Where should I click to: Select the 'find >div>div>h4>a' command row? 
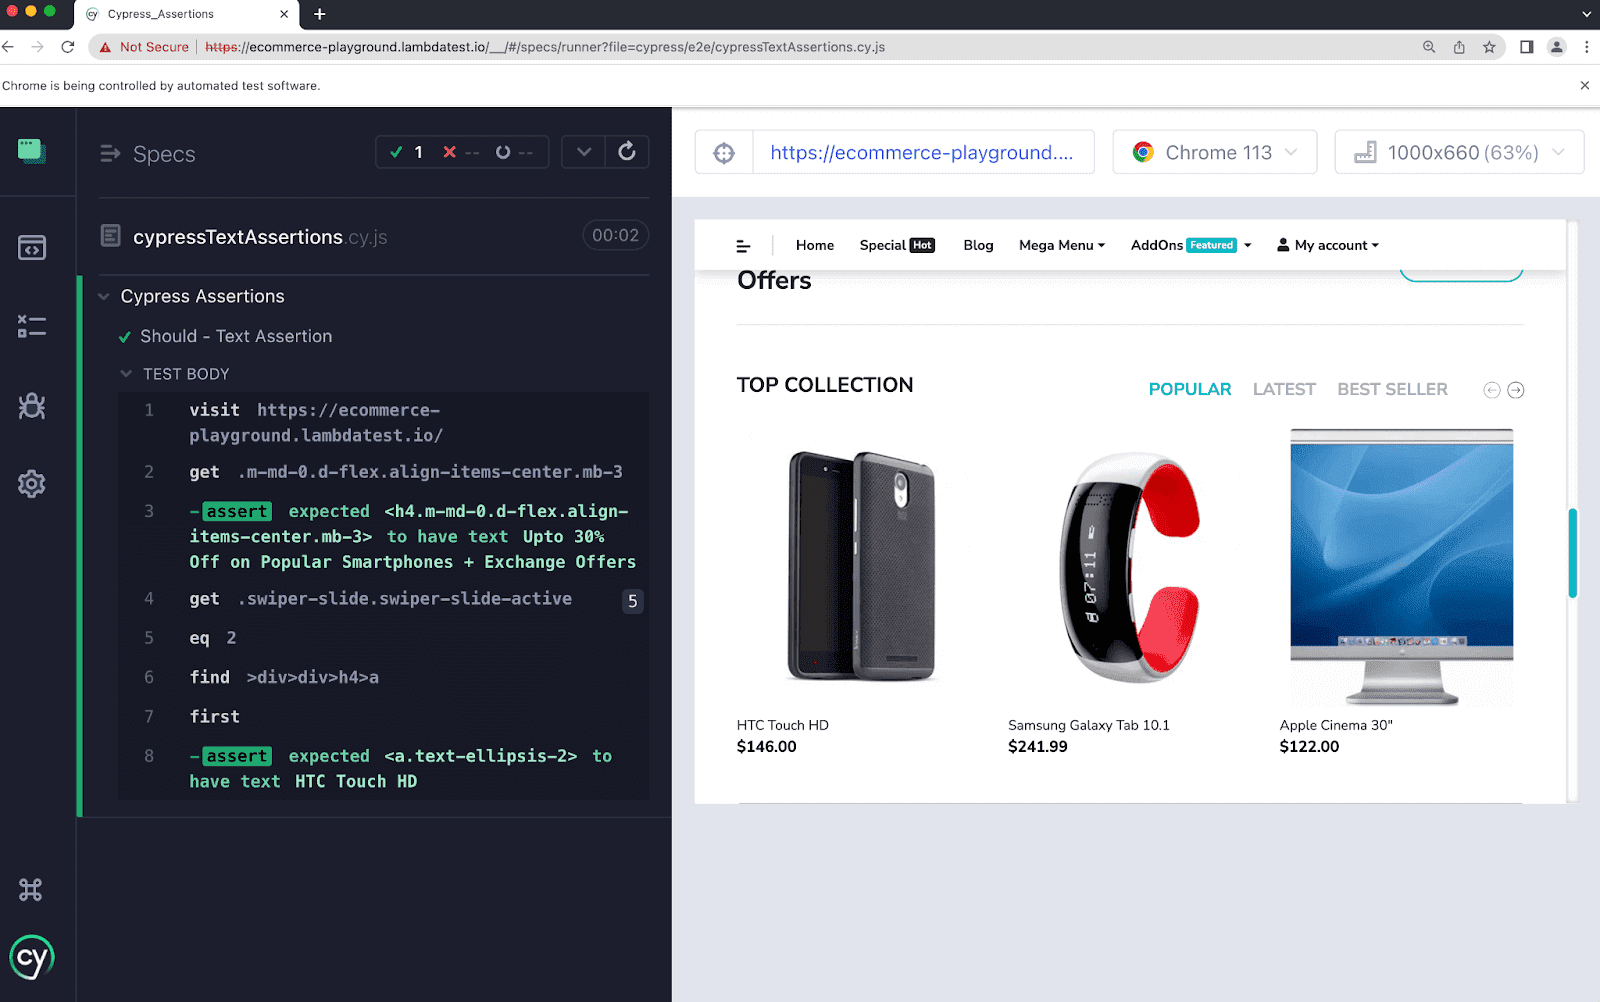click(384, 677)
